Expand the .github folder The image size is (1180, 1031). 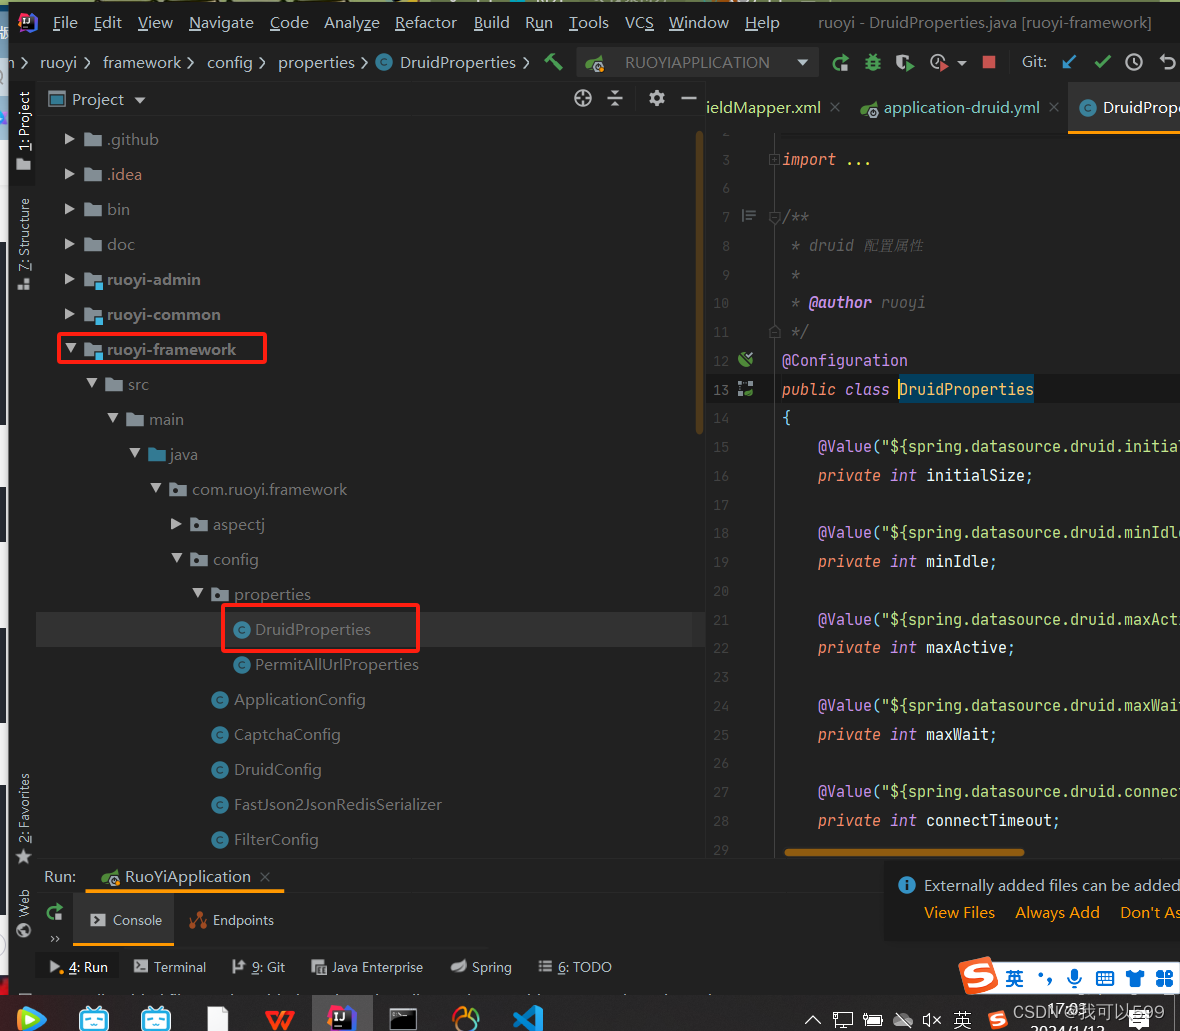(x=69, y=138)
